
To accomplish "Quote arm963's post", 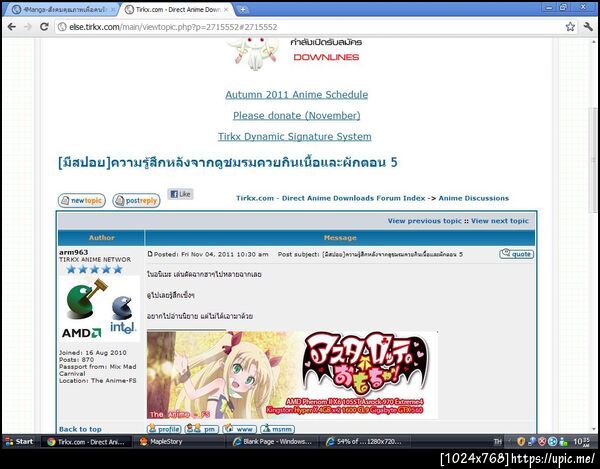I will click(516, 254).
